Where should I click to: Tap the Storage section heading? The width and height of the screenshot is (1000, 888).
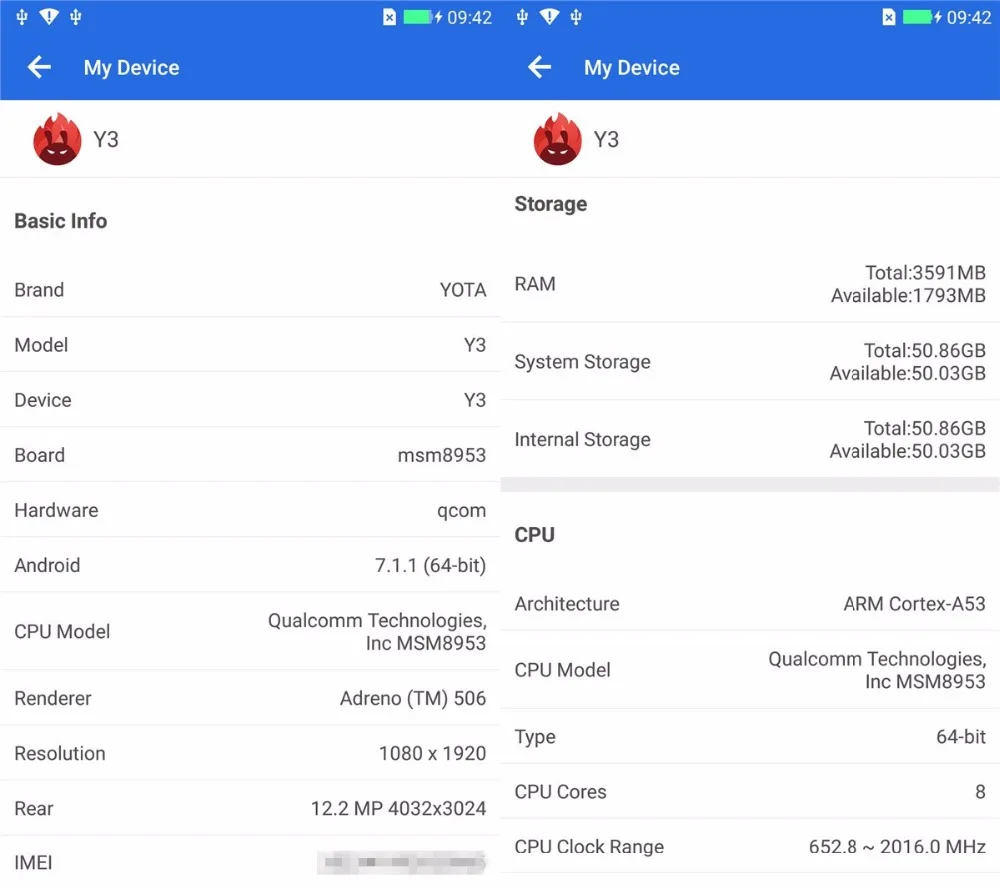point(551,205)
